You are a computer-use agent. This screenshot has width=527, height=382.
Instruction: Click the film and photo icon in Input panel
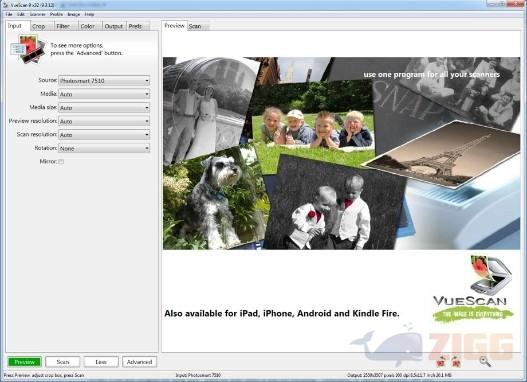tap(27, 49)
